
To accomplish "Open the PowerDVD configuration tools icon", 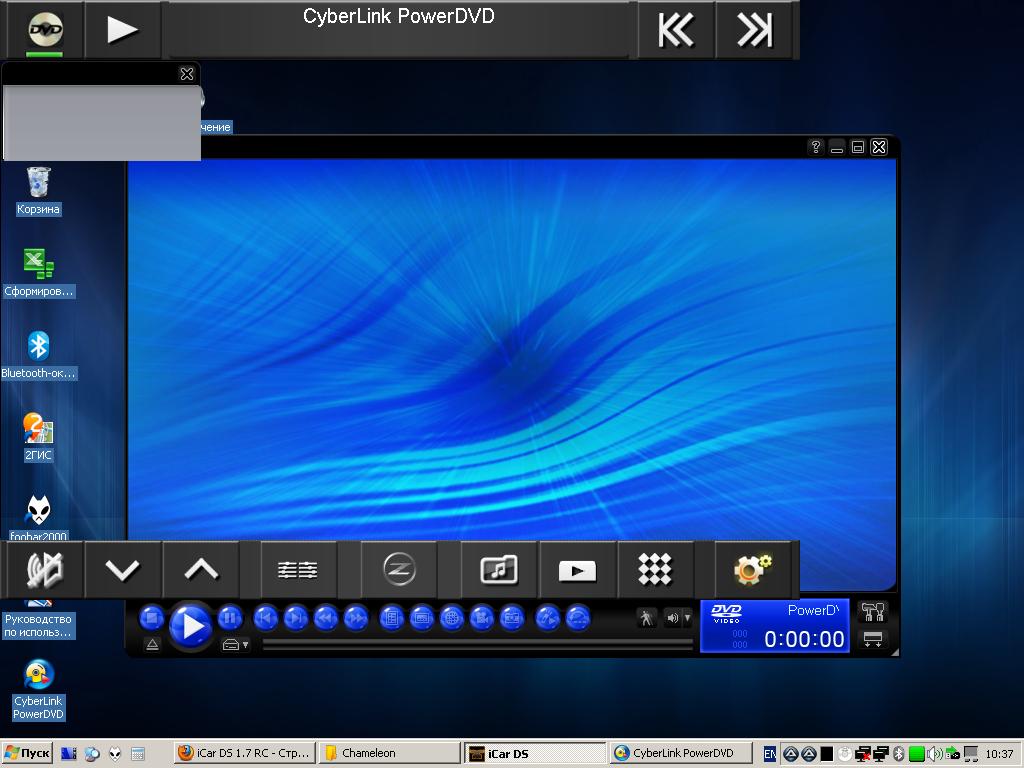I will pyautogui.click(x=873, y=612).
